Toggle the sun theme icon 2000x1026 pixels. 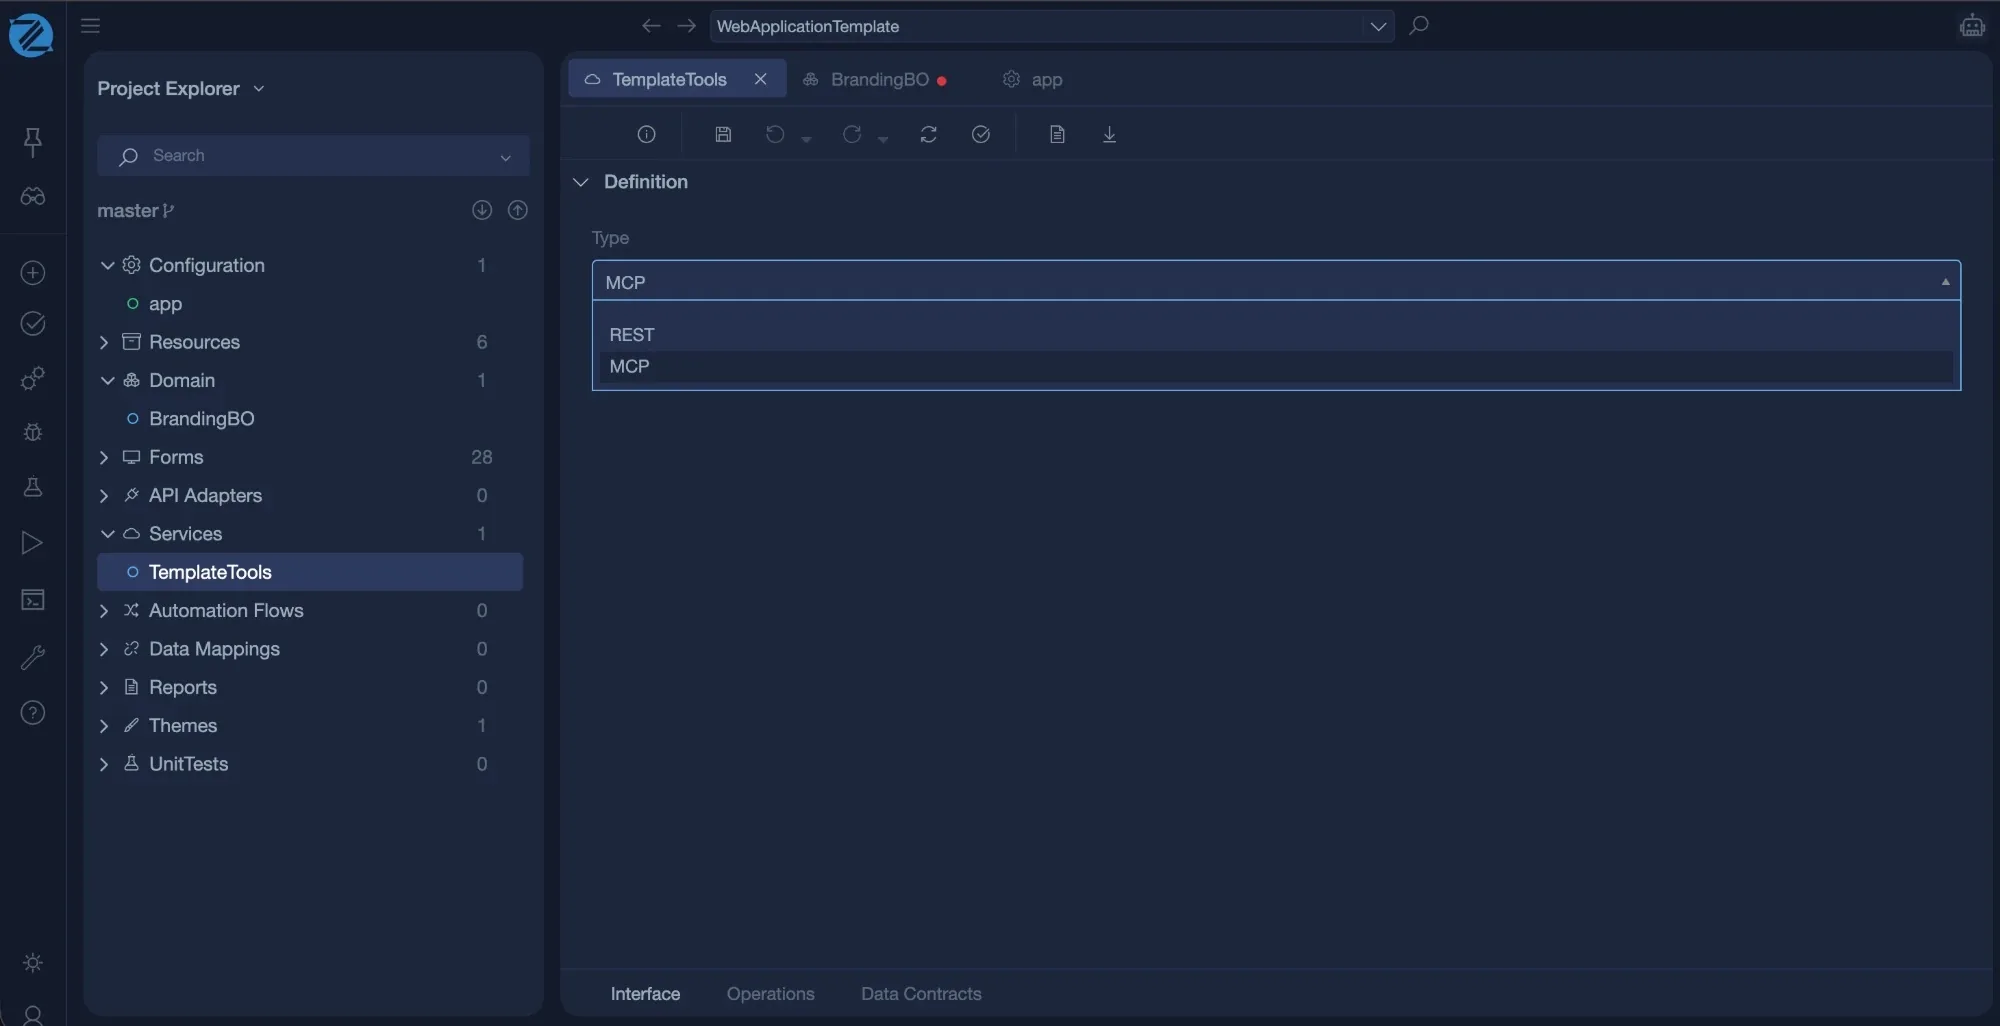pyautogui.click(x=33, y=962)
